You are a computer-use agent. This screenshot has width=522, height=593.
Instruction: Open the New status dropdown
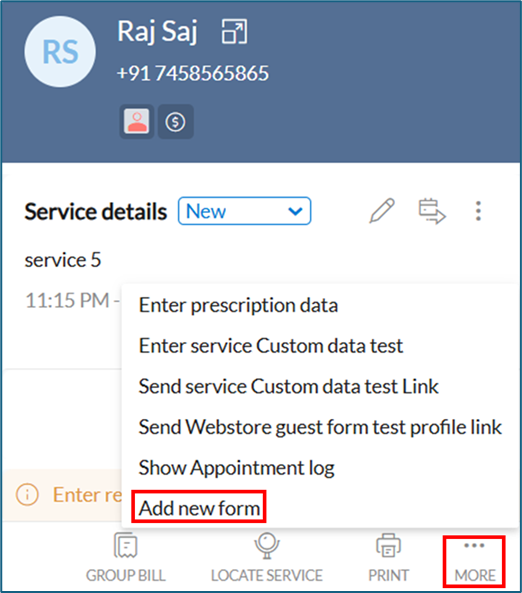click(244, 211)
